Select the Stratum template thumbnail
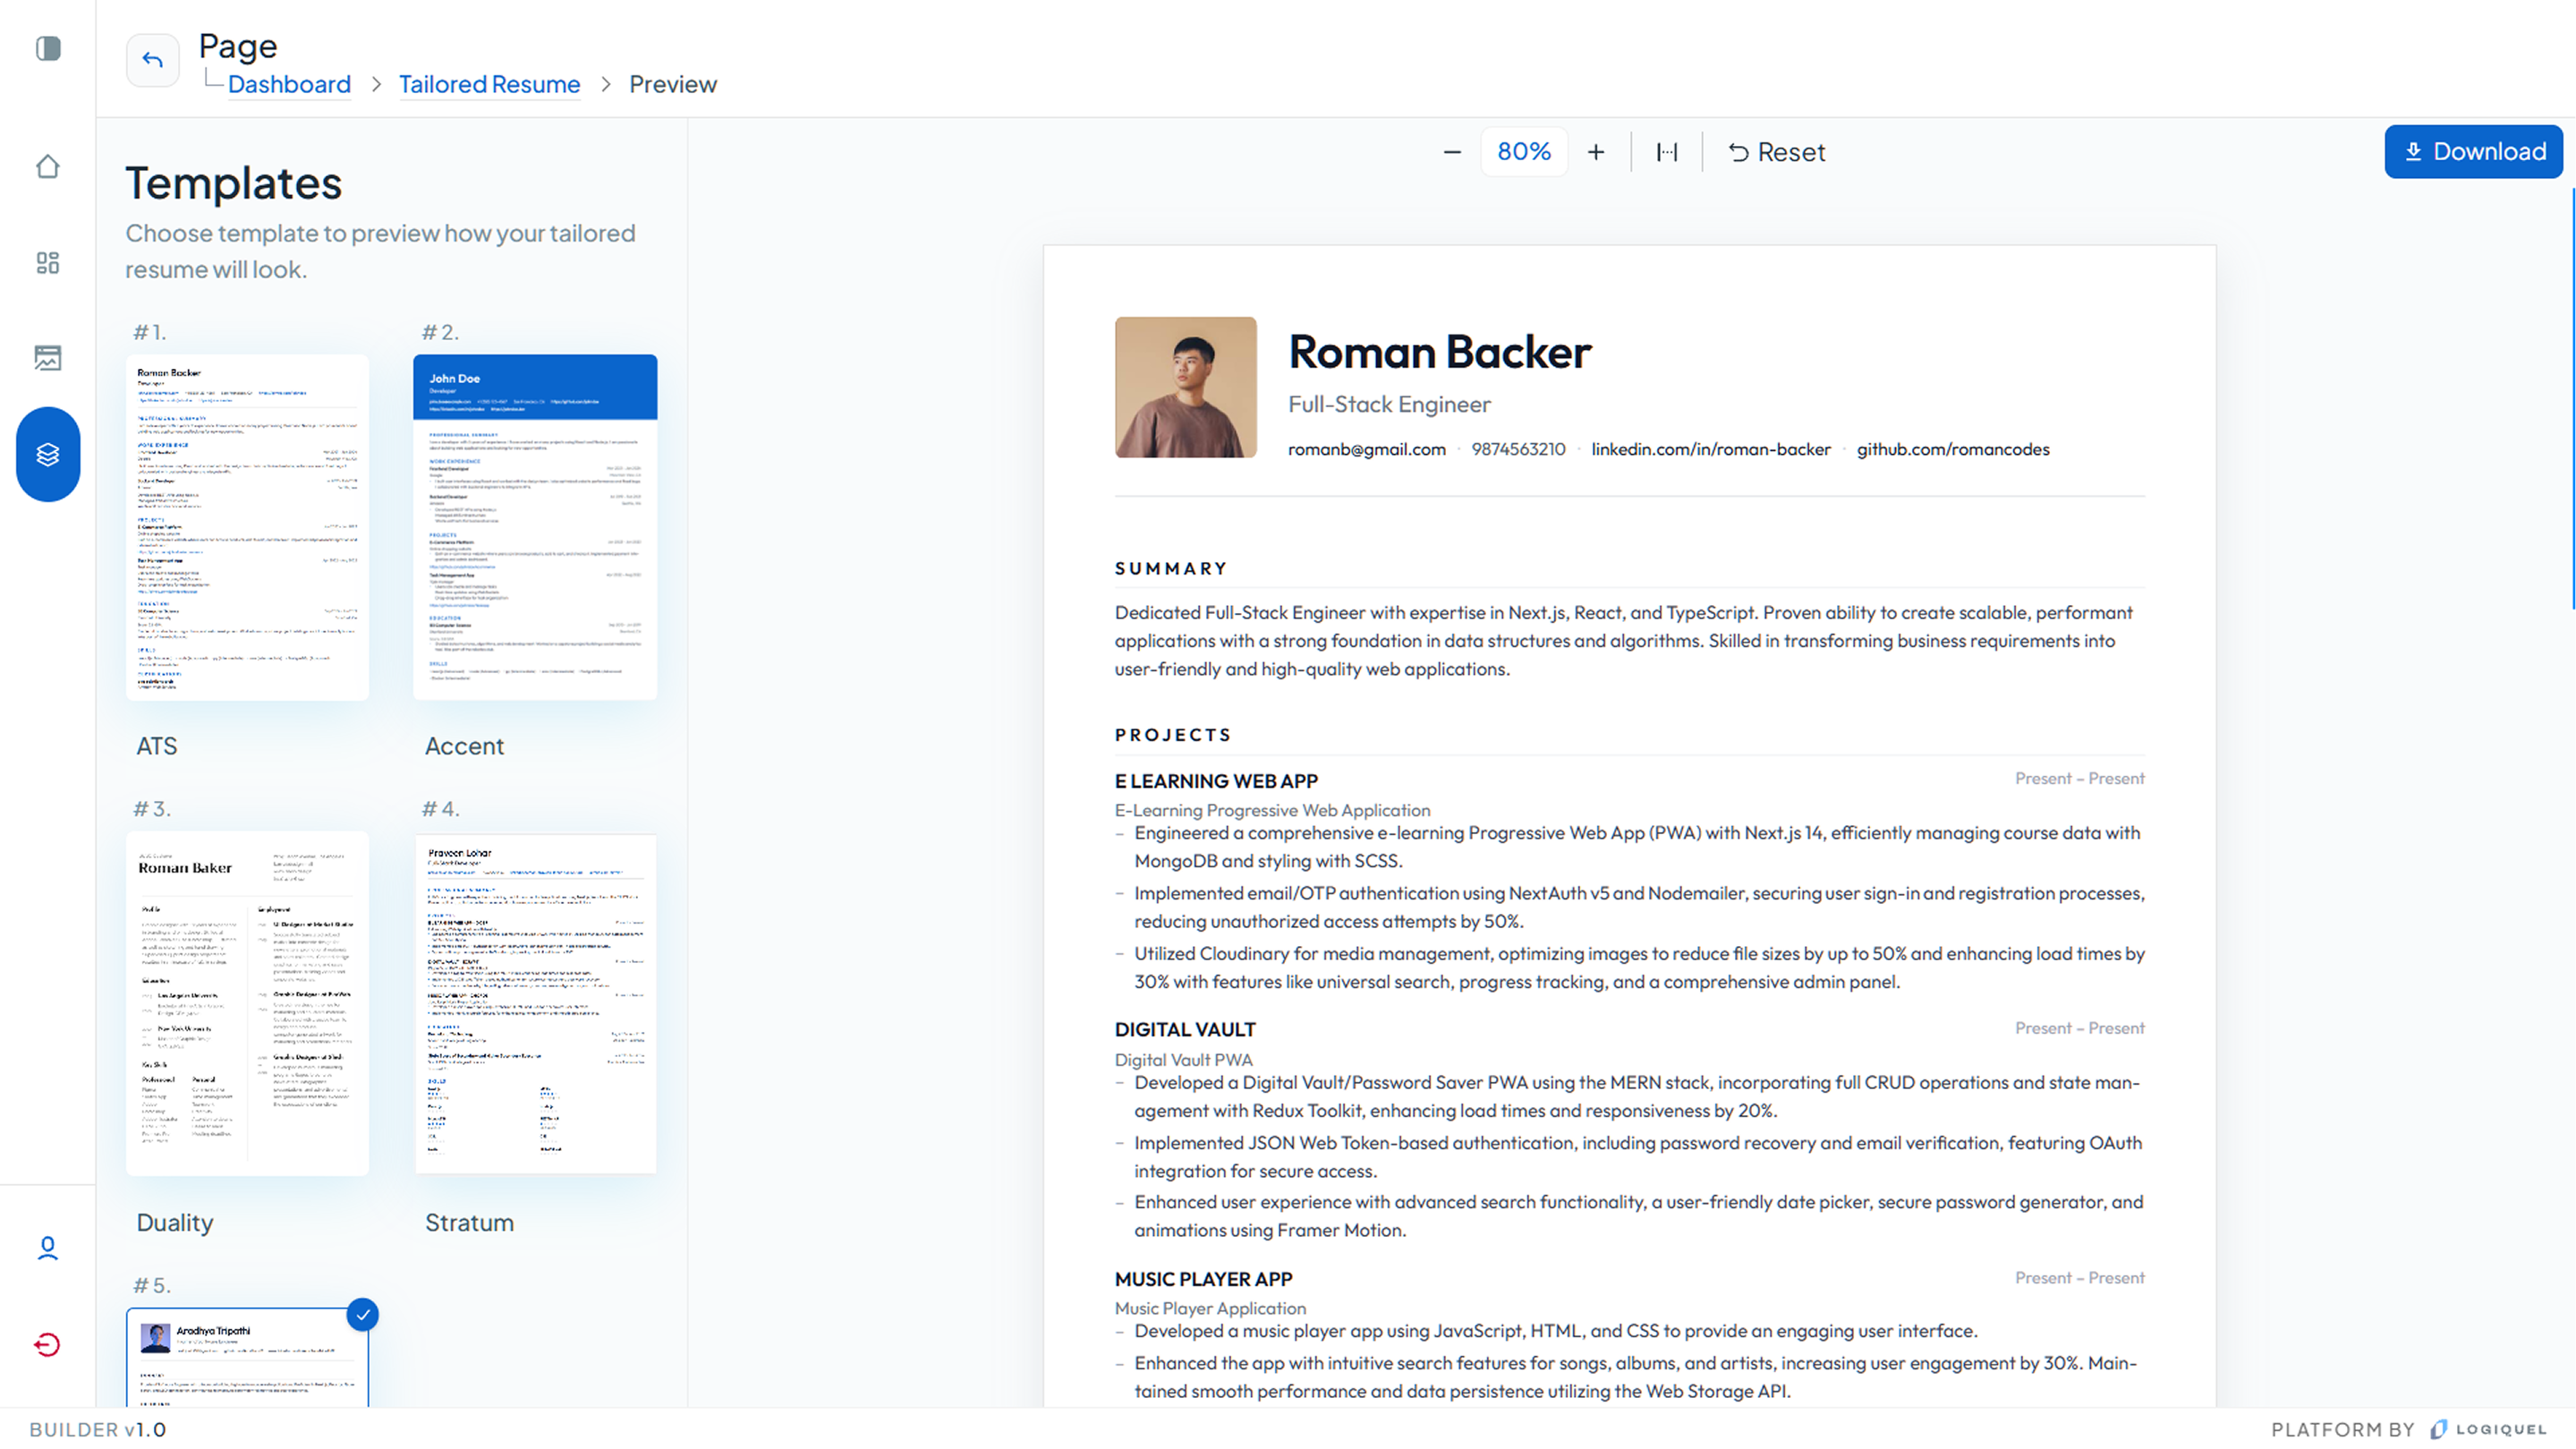The height and width of the screenshot is (1449, 2576). [535, 1003]
